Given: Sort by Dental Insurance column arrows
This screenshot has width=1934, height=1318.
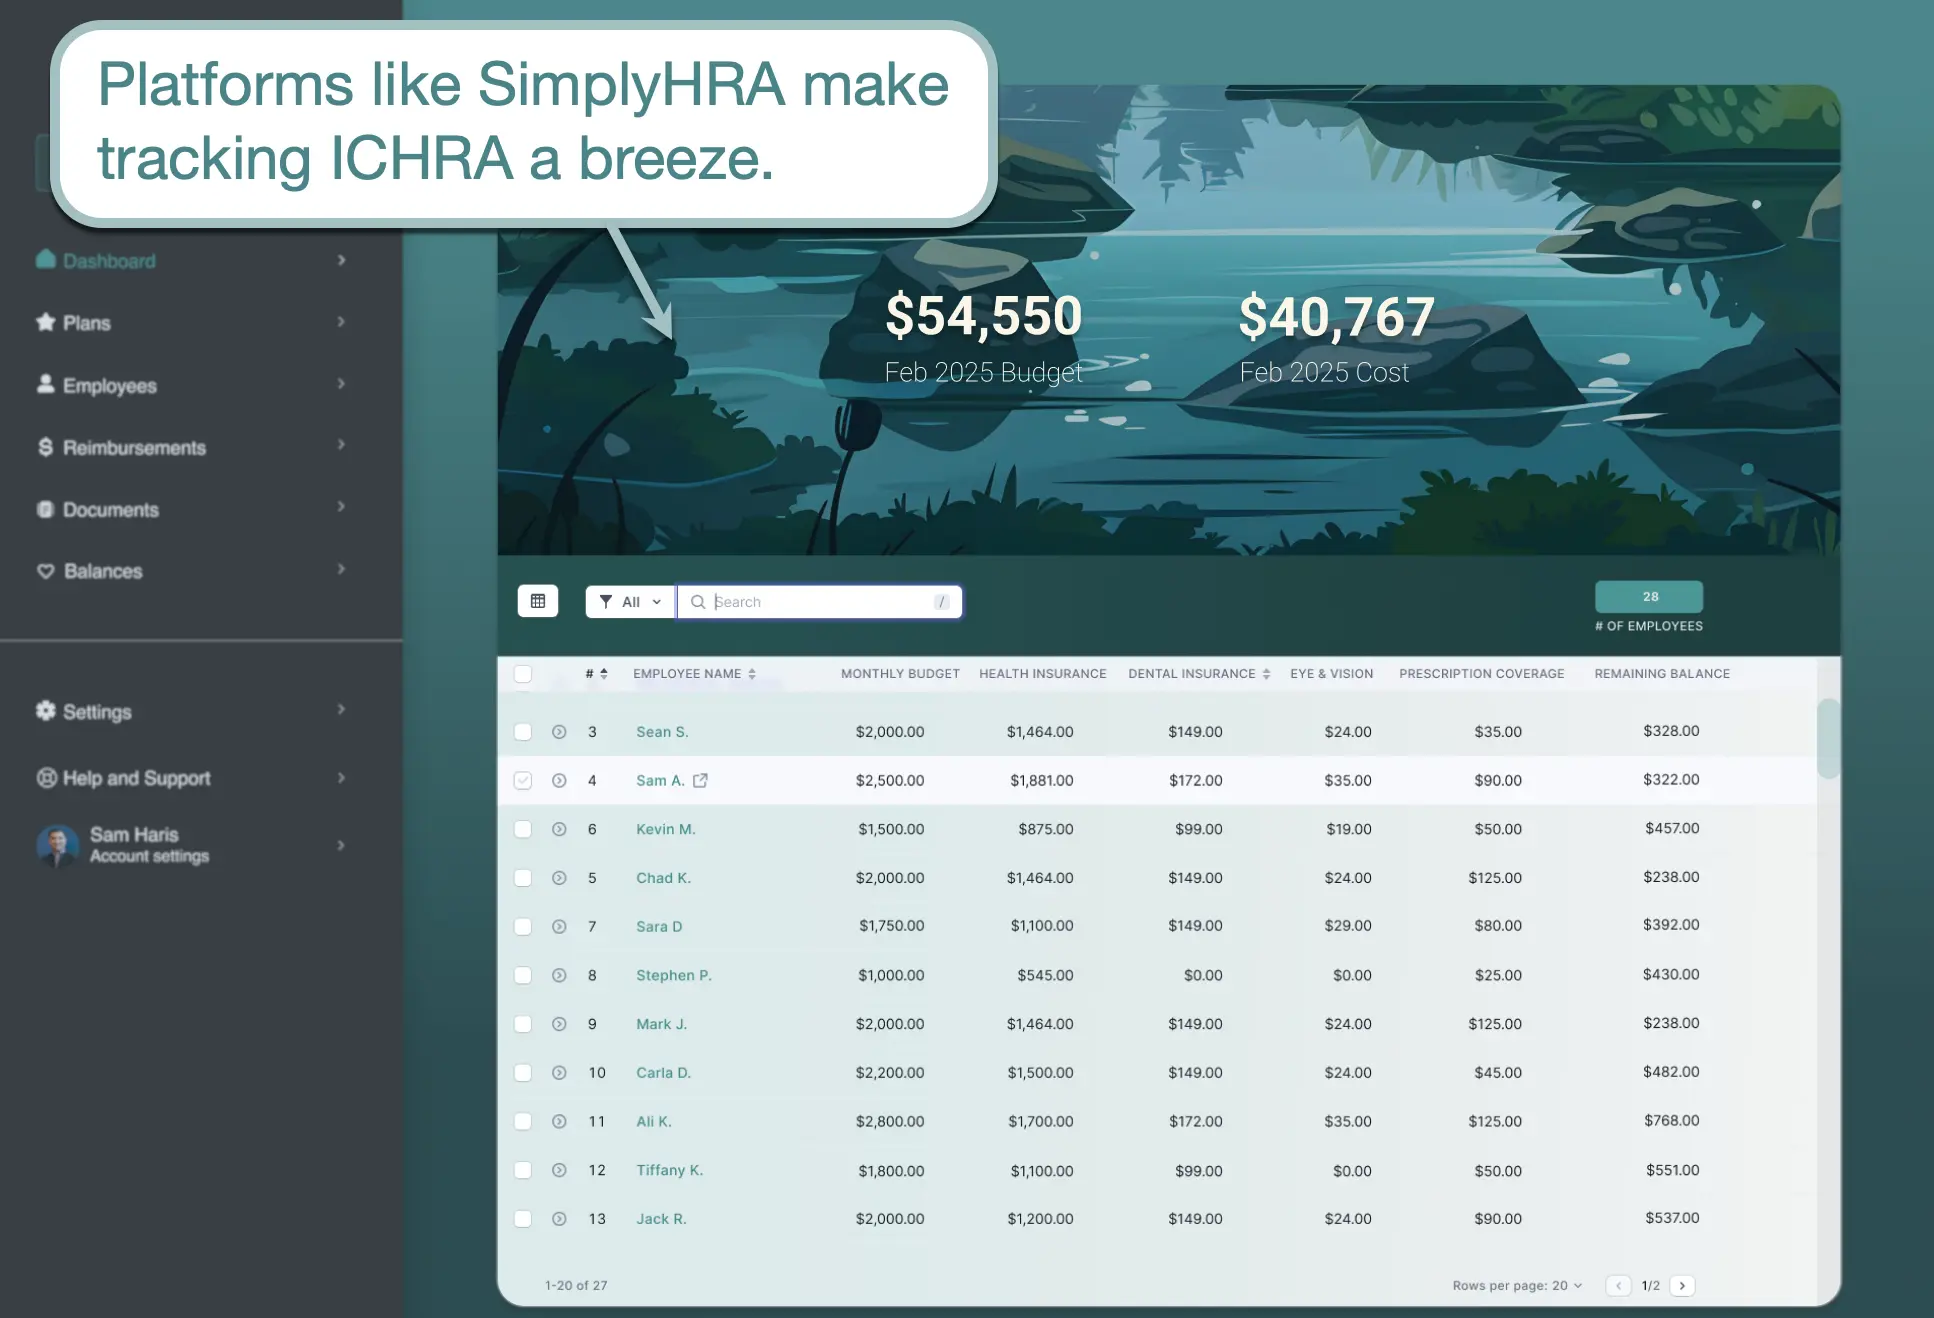Looking at the screenshot, I should 1266,674.
